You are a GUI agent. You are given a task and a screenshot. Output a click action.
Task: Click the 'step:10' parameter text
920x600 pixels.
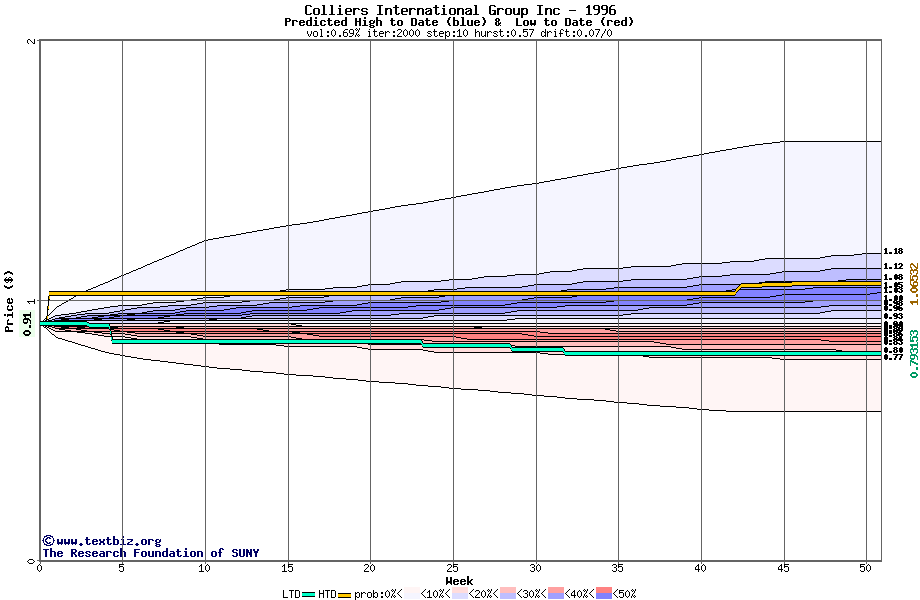[447, 33]
